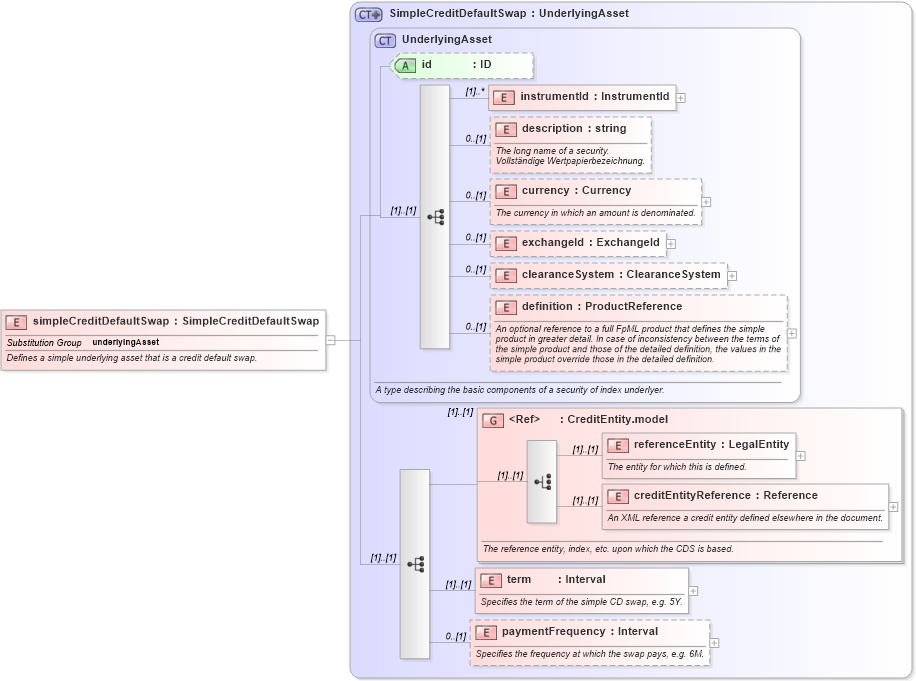The image size is (916, 681).
Task: Click the sequence symbol left of term element
Action: [415, 564]
